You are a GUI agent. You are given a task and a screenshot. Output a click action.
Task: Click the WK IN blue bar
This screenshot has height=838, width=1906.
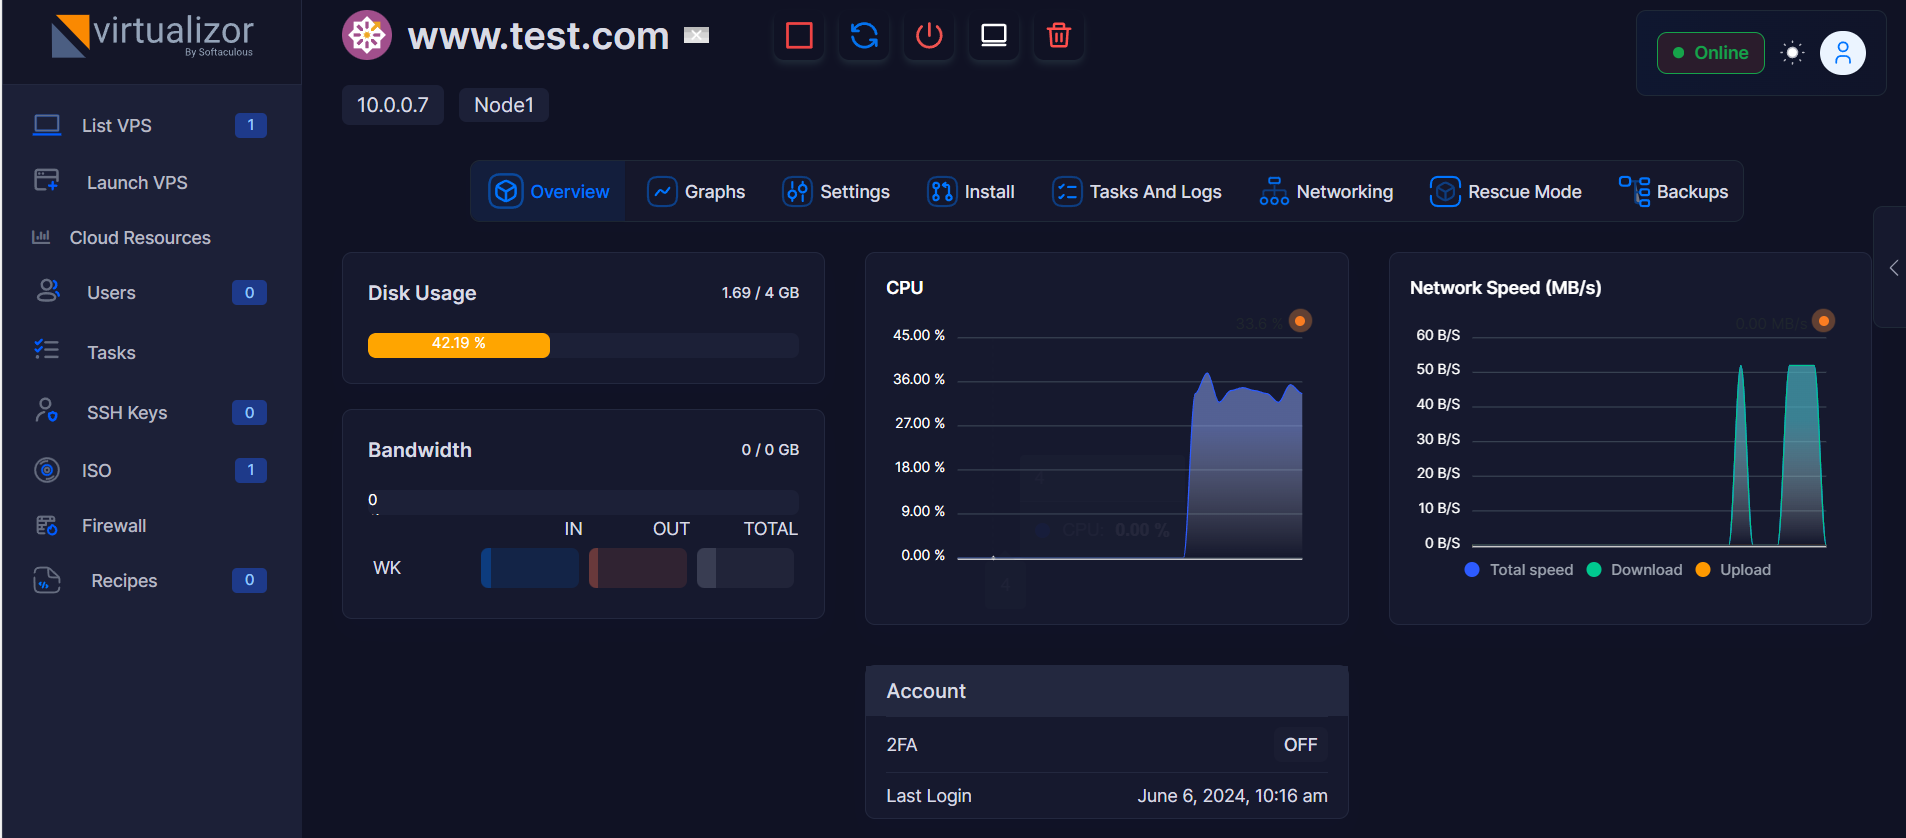(530, 568)
